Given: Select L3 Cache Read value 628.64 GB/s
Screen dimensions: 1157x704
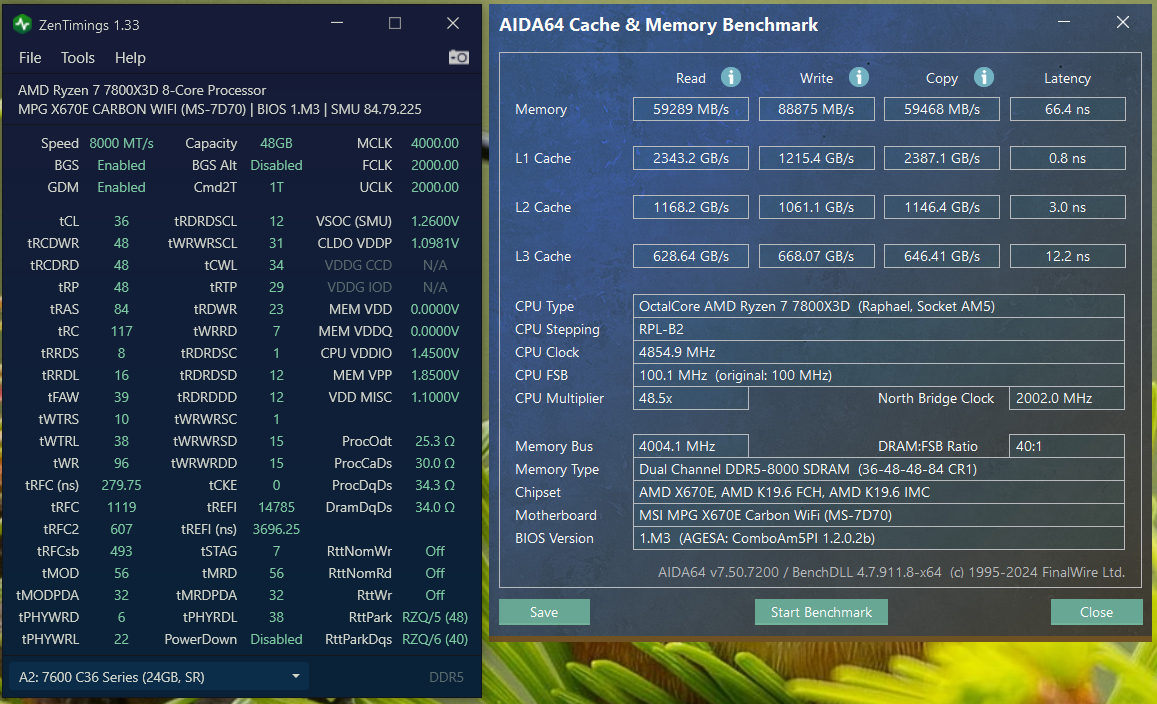Looking at the screenshot, I should (x=691, y=256).
